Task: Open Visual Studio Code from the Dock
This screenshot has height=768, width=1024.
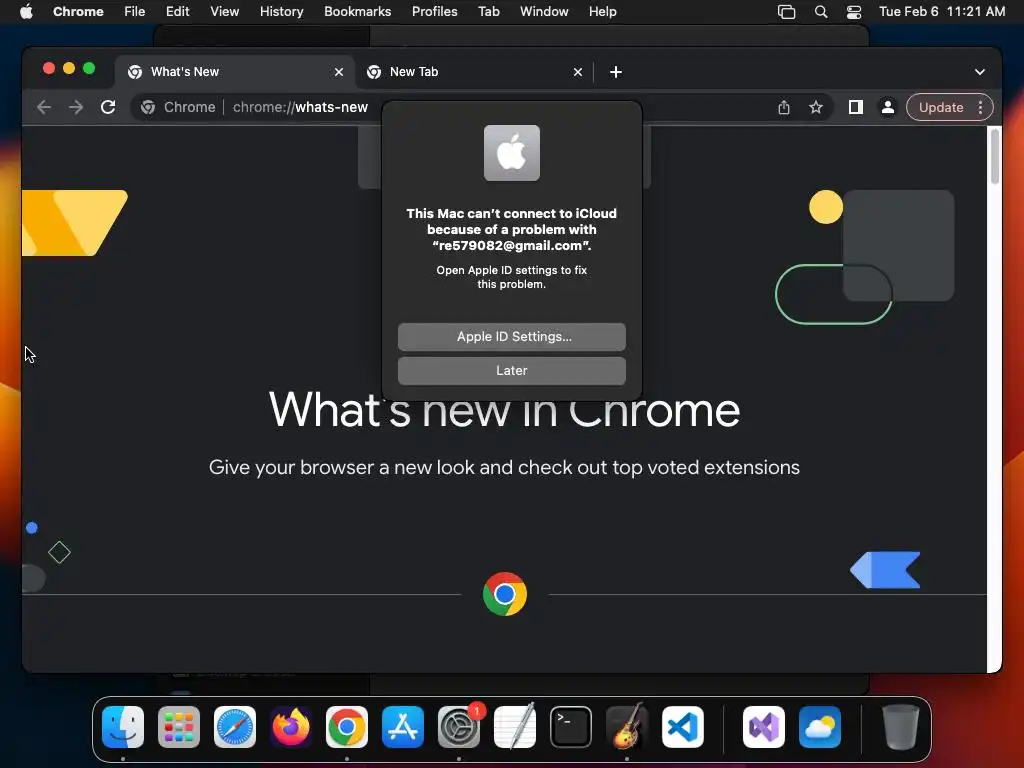Action: tap(682, 727)
